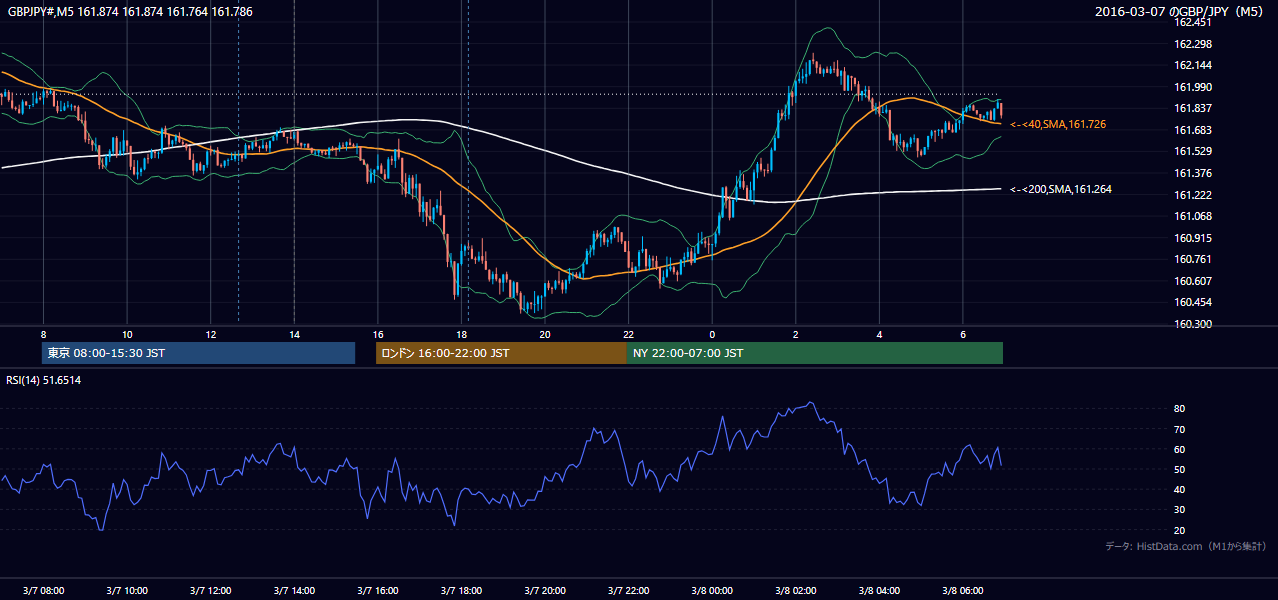Click price axis label 161.529

(1192, 151)
